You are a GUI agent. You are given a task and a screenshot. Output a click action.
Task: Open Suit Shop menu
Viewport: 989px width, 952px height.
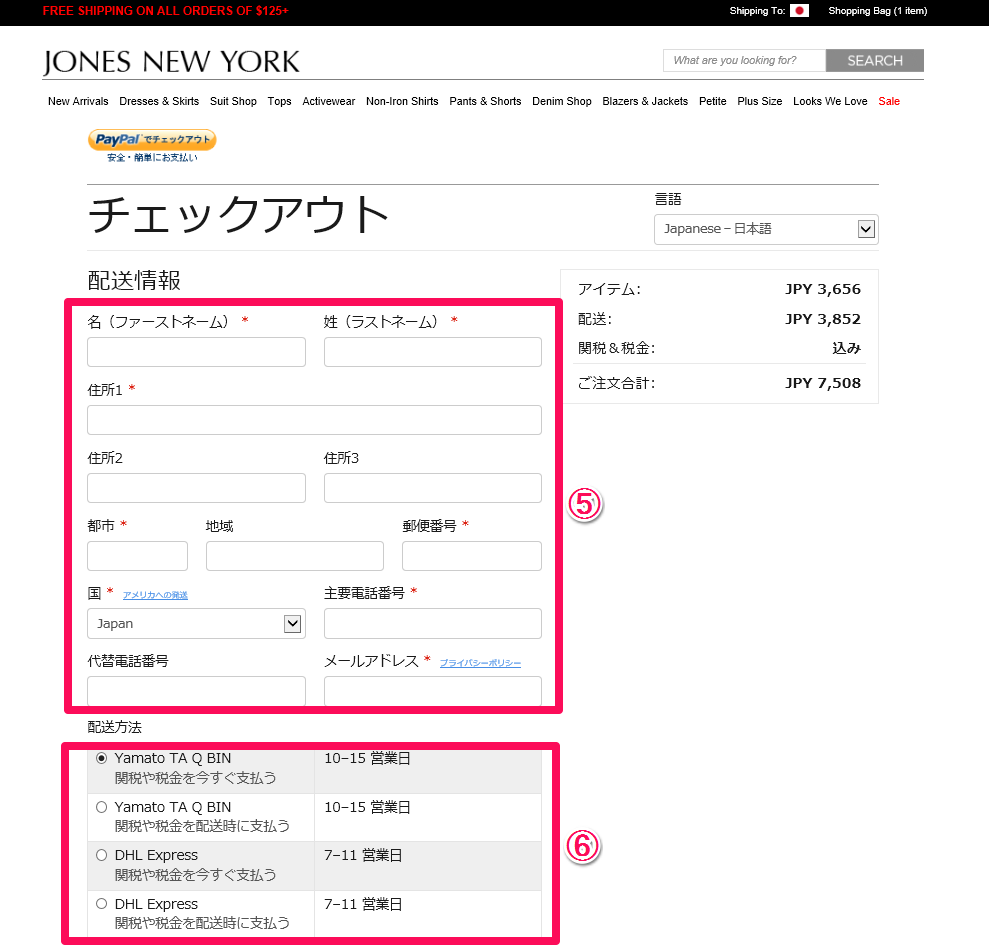click(233, 101)
